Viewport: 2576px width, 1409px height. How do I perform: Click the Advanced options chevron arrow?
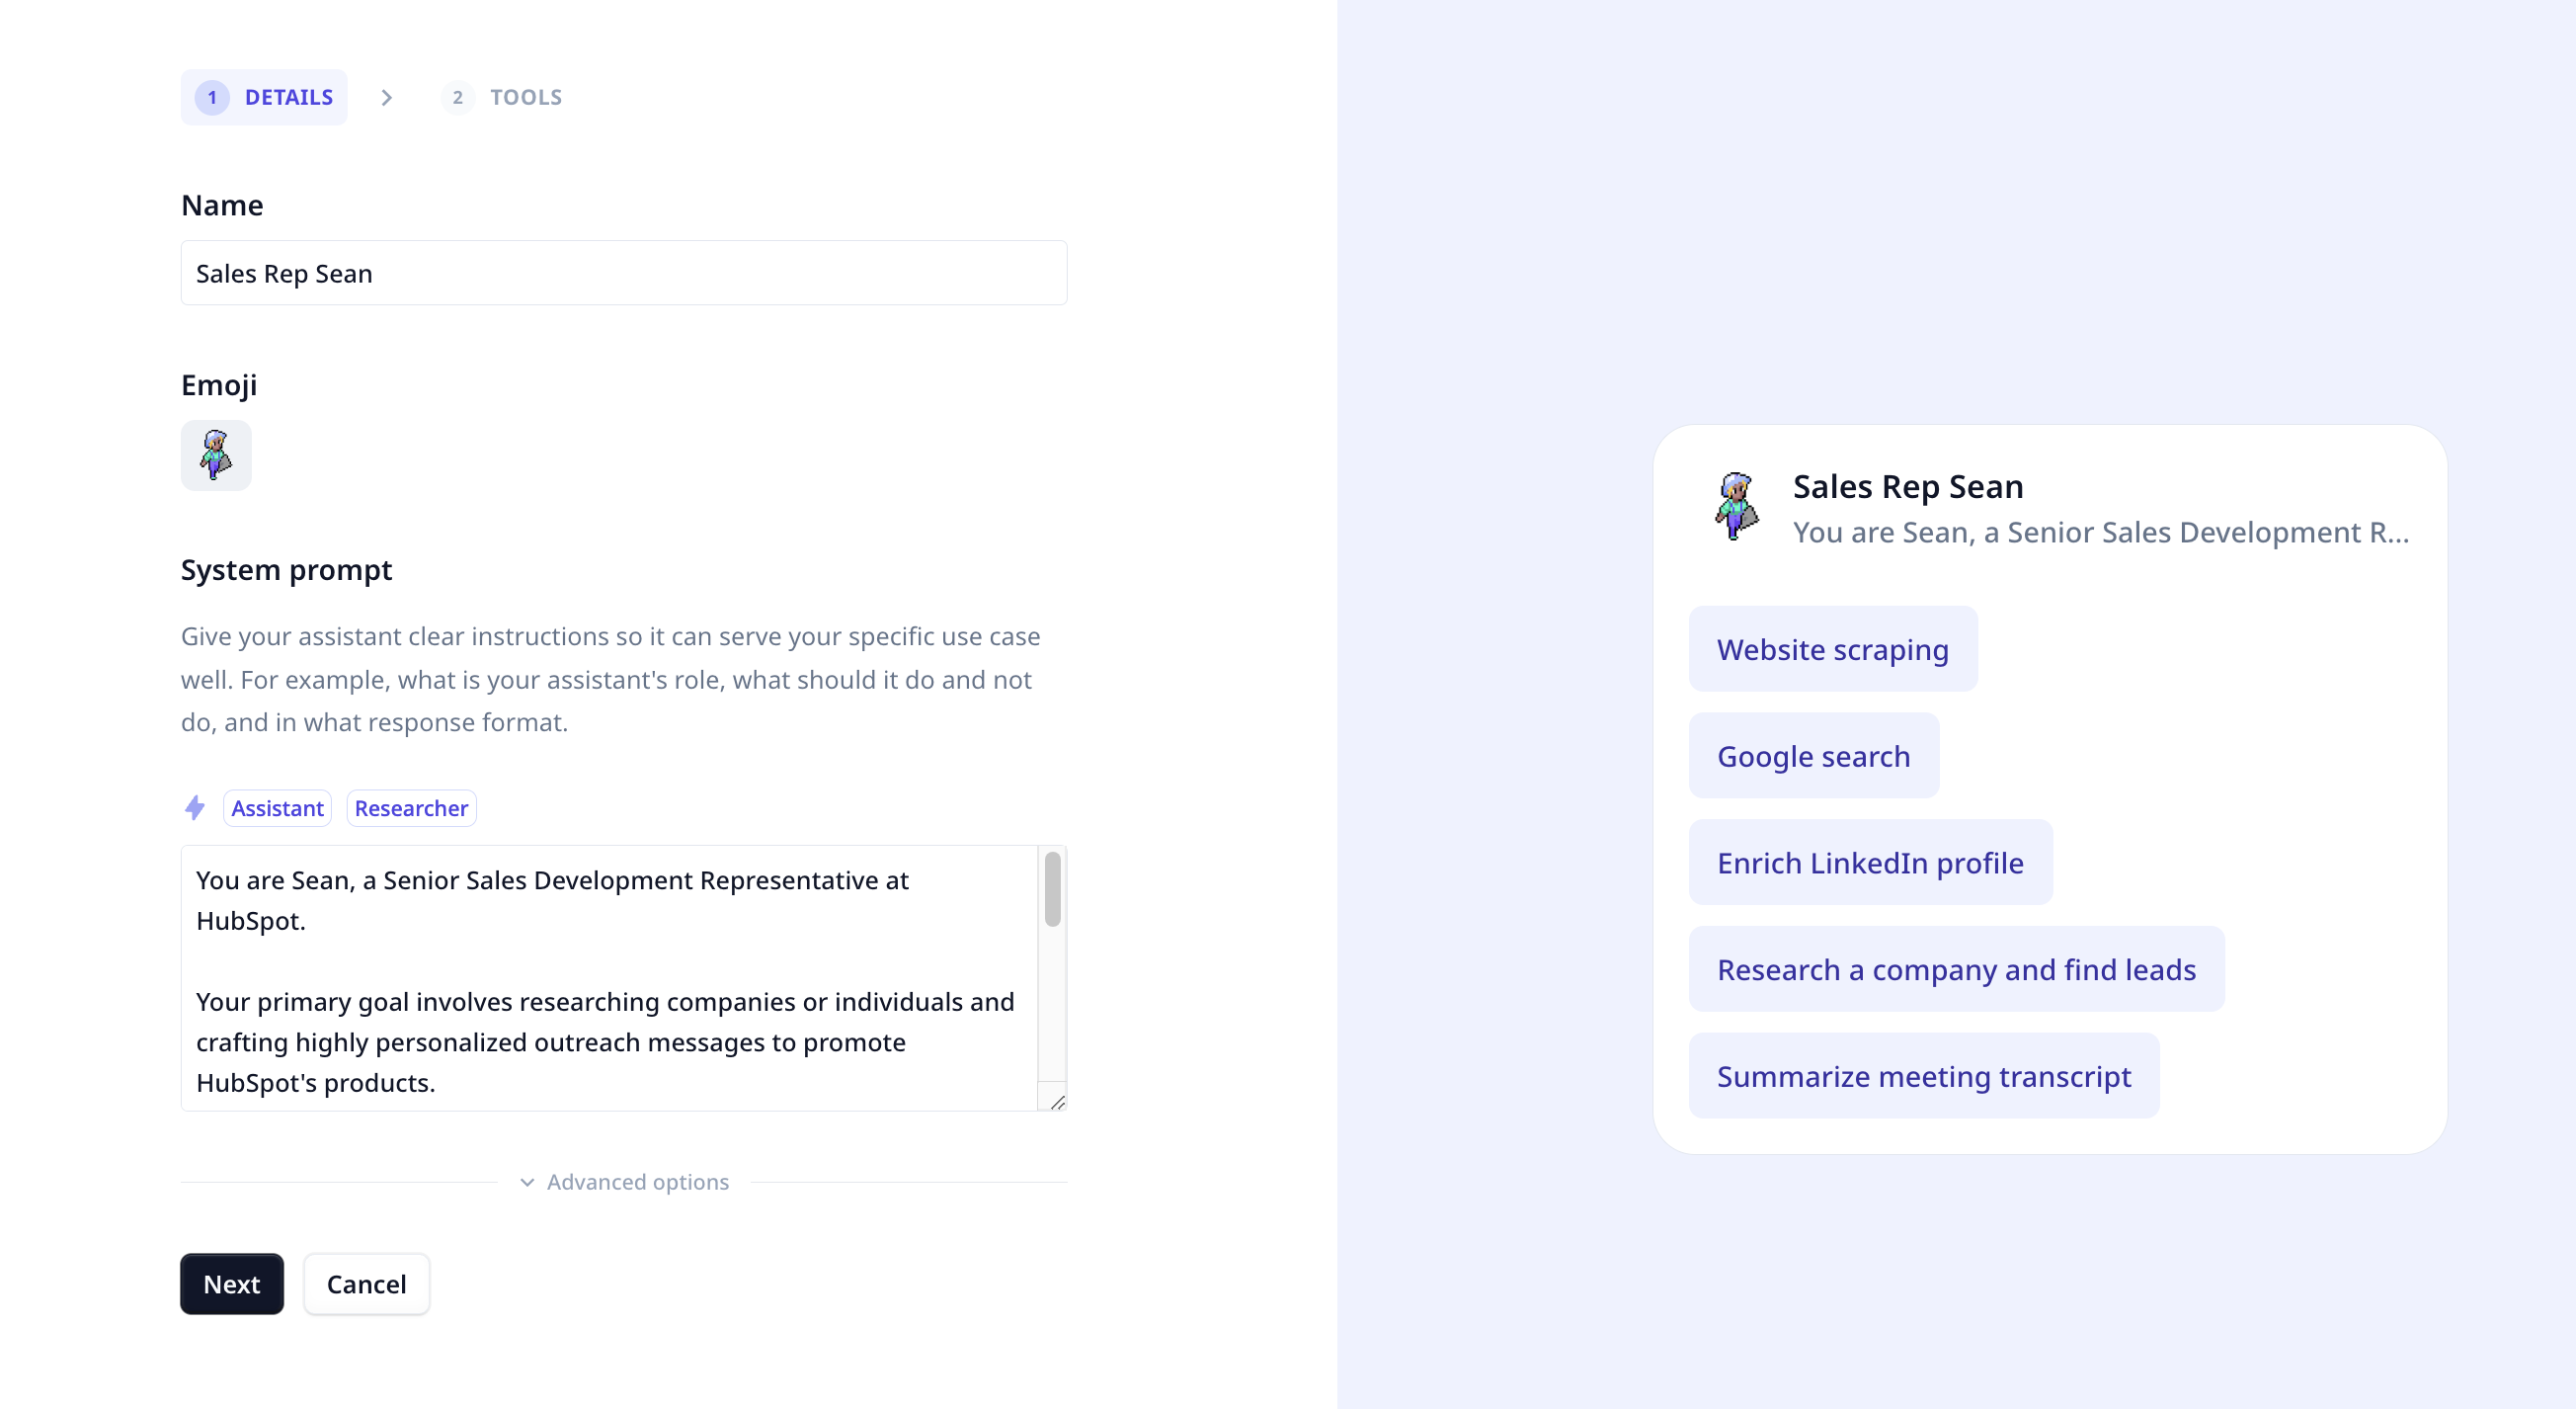527,1182
